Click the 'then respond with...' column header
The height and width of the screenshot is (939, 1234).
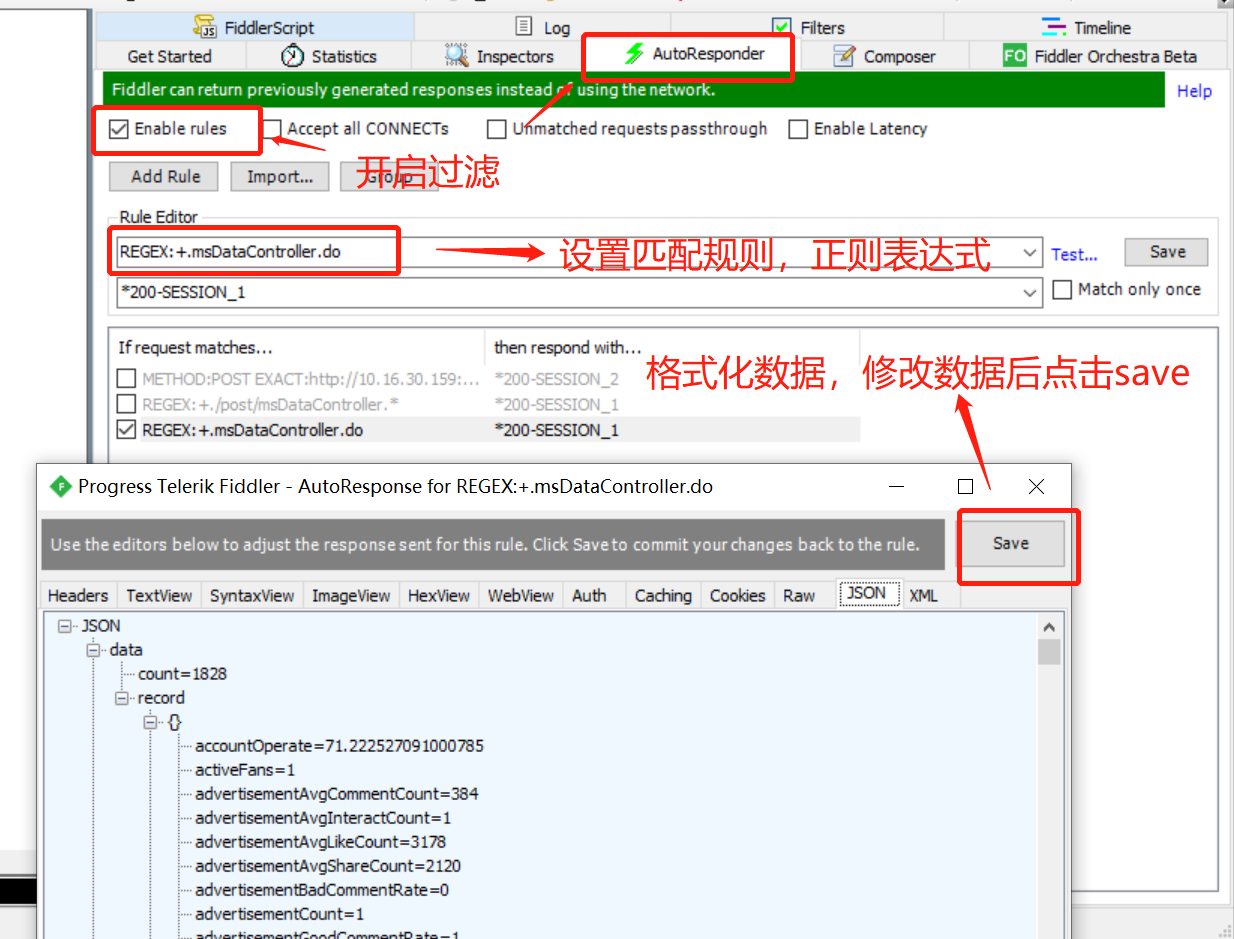point(568,347)
